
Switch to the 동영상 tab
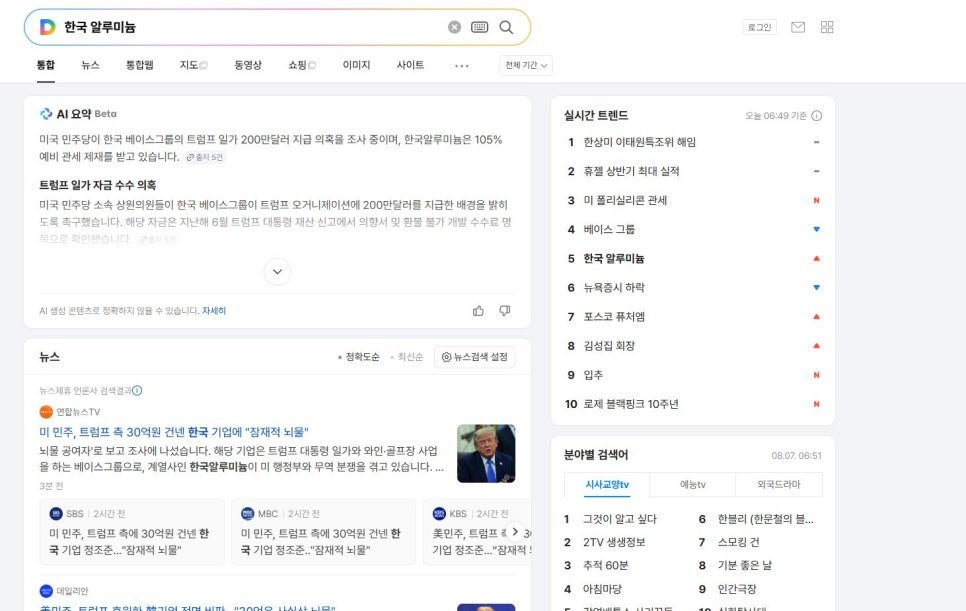pyautogui.click(x=248, y=65)
